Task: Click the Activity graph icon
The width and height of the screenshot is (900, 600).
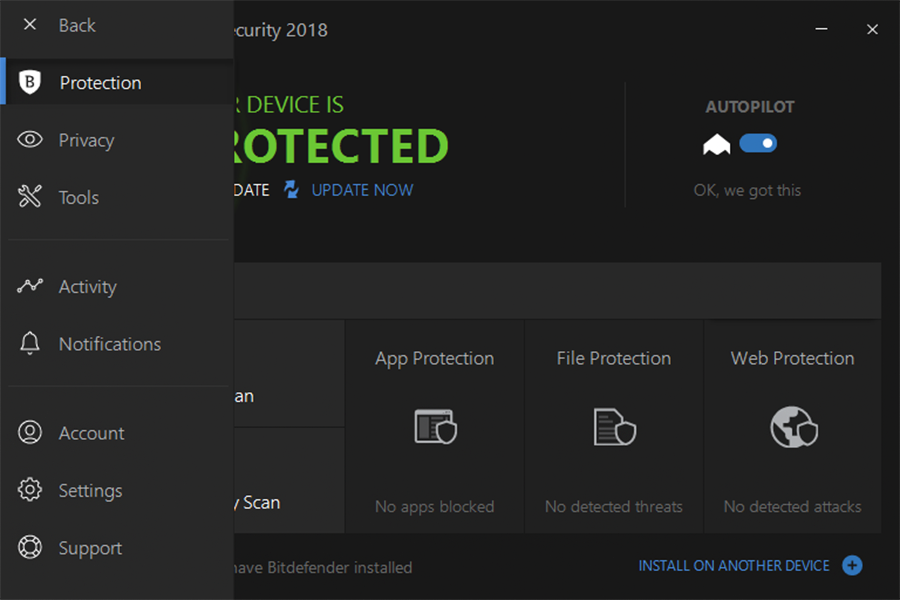Action: pyautogui.click(x=30, y=285)
